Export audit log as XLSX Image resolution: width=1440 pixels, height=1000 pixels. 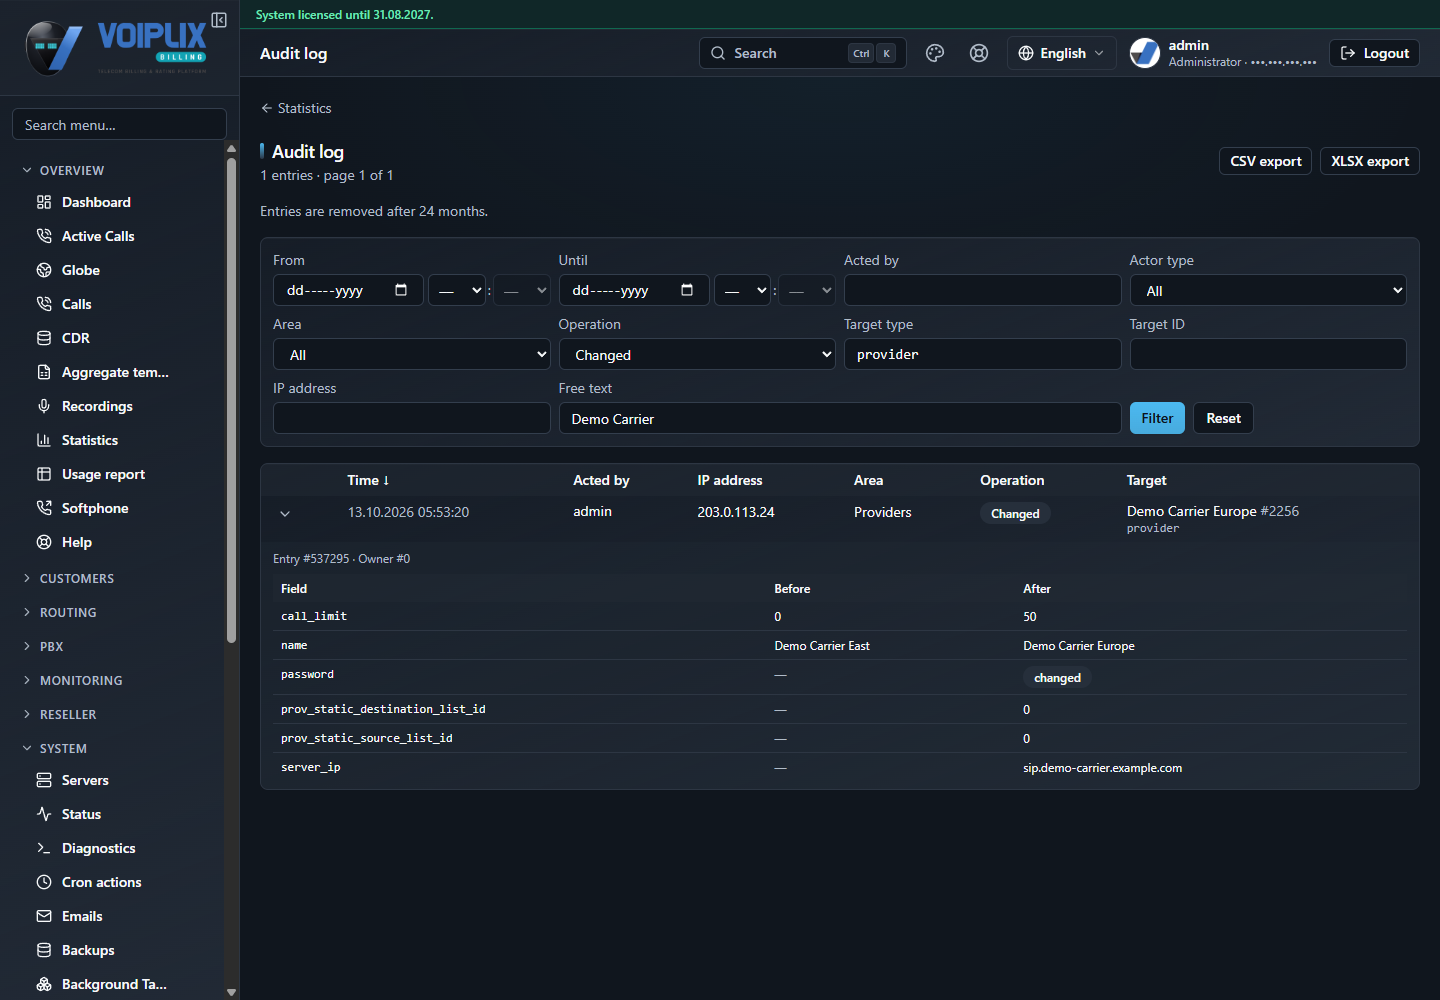click(x=1370, y=161)
